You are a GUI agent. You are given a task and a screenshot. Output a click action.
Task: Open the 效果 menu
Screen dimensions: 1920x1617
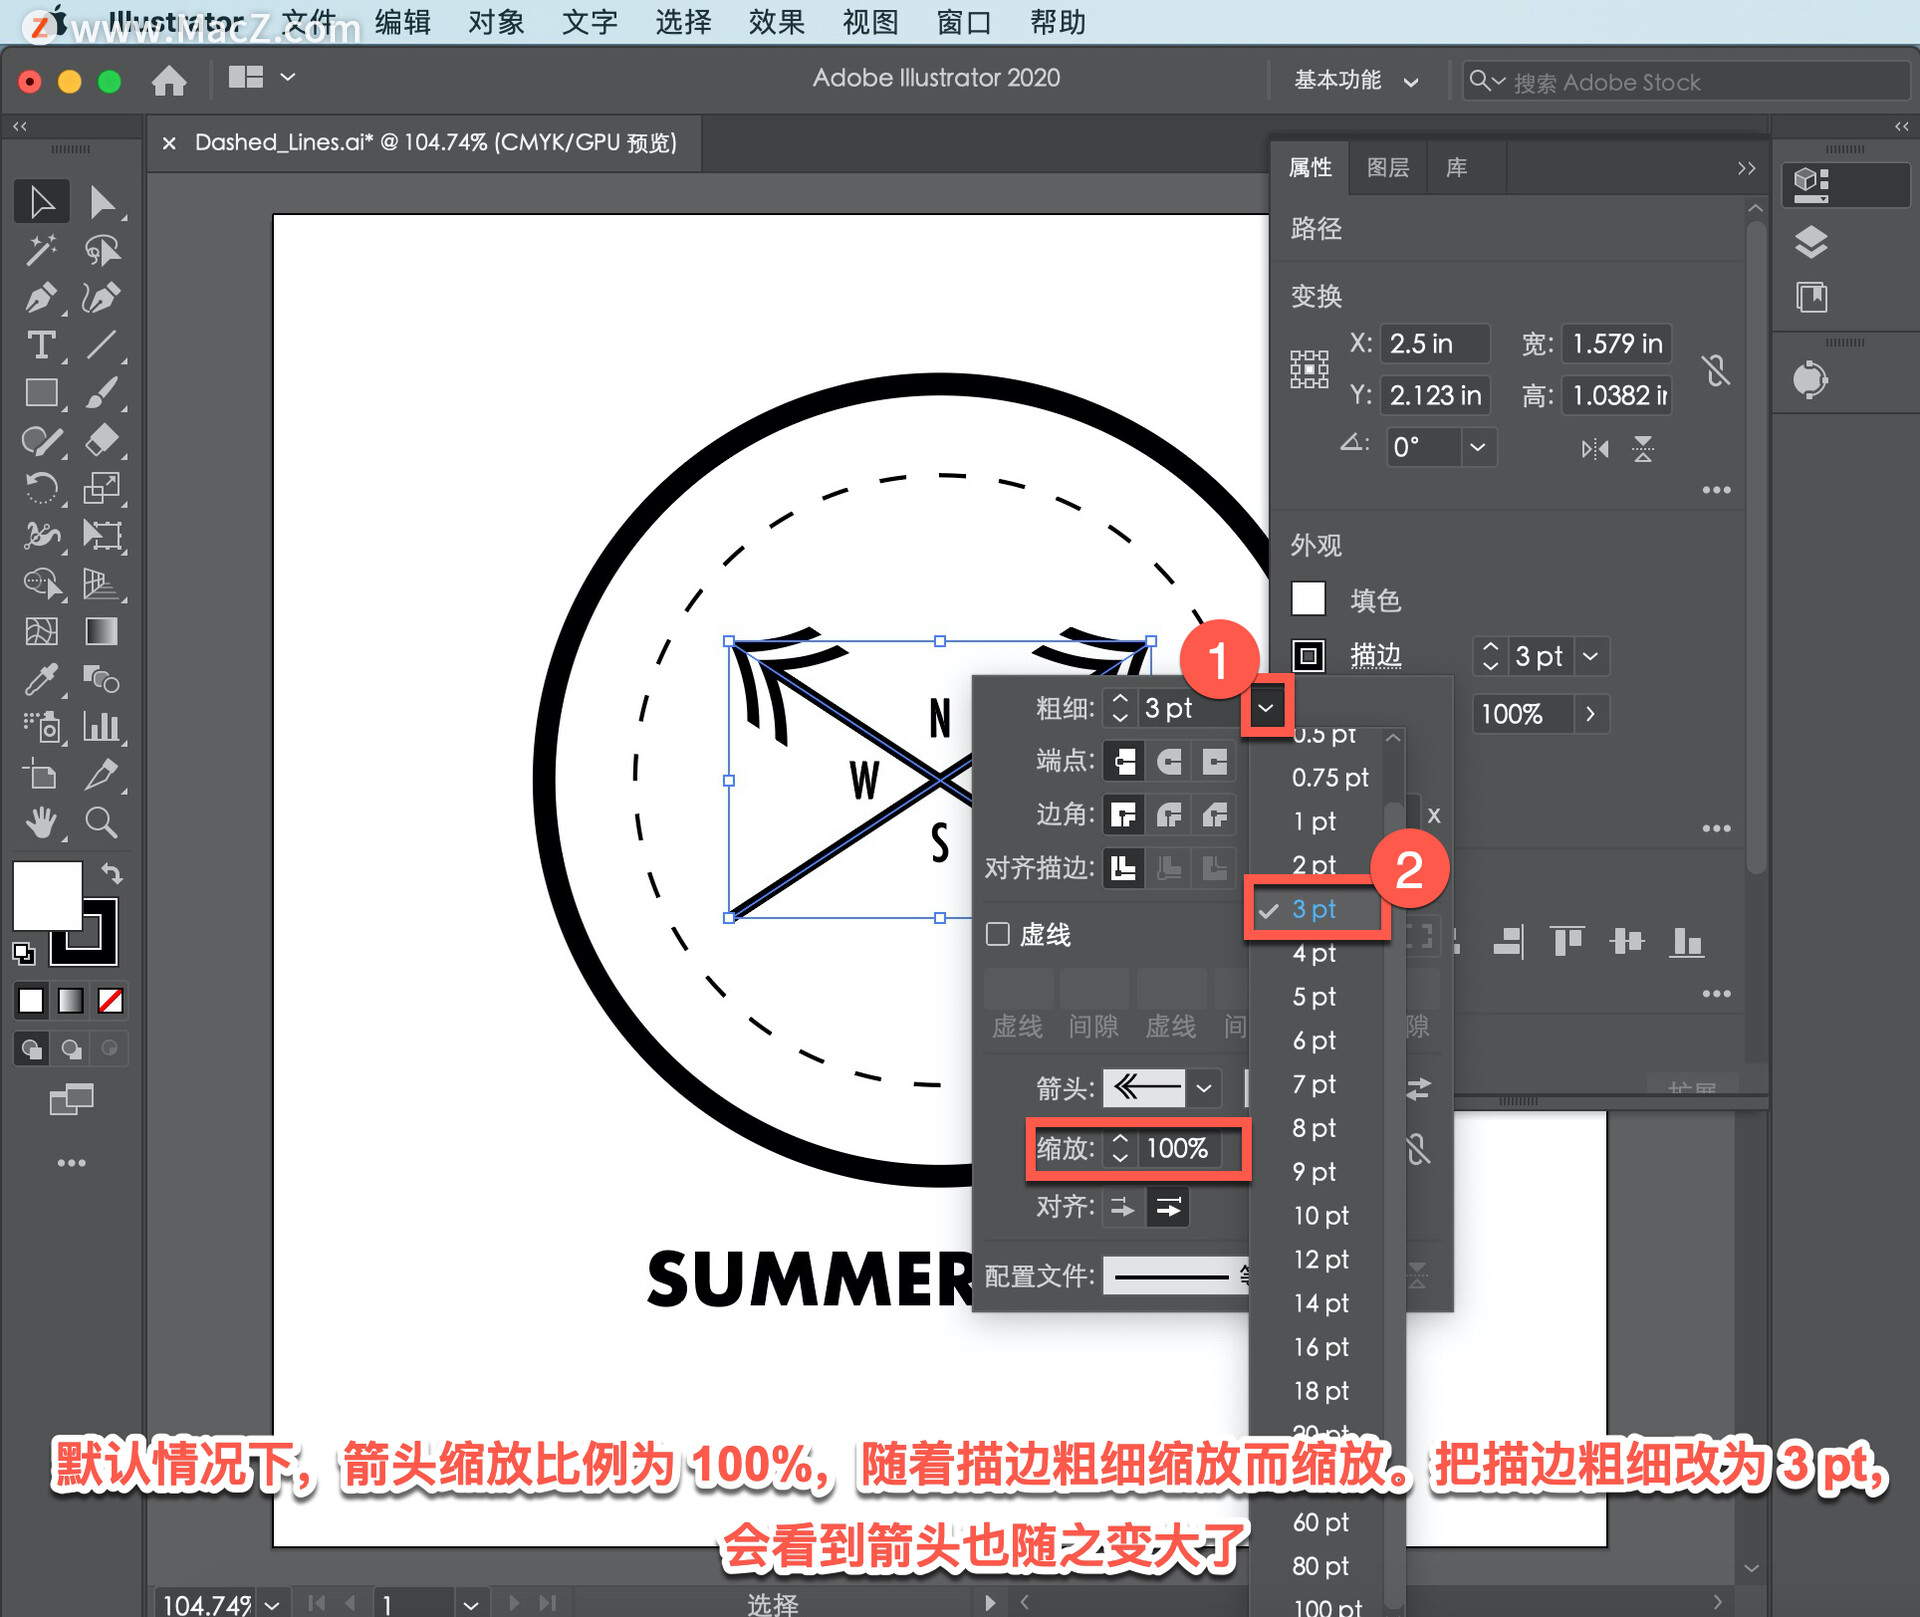777,22
